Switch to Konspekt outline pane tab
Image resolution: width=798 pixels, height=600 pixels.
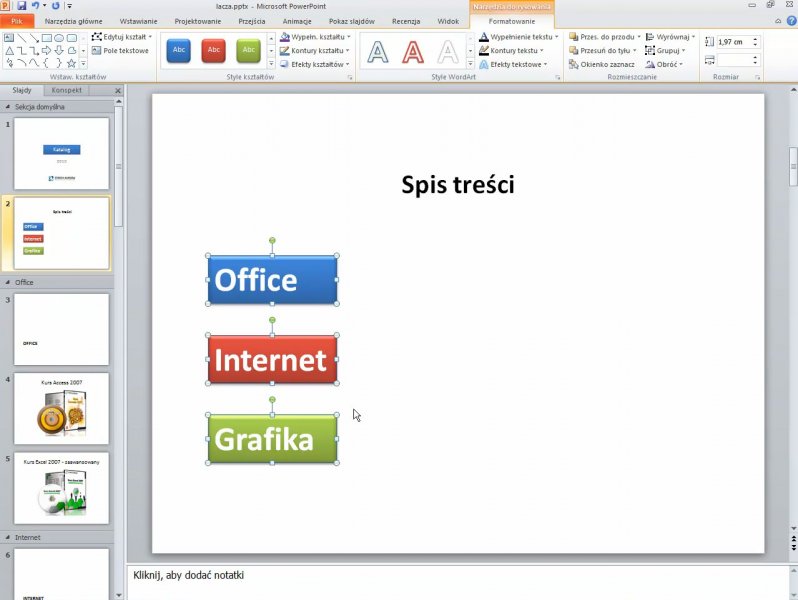[67, 90]
